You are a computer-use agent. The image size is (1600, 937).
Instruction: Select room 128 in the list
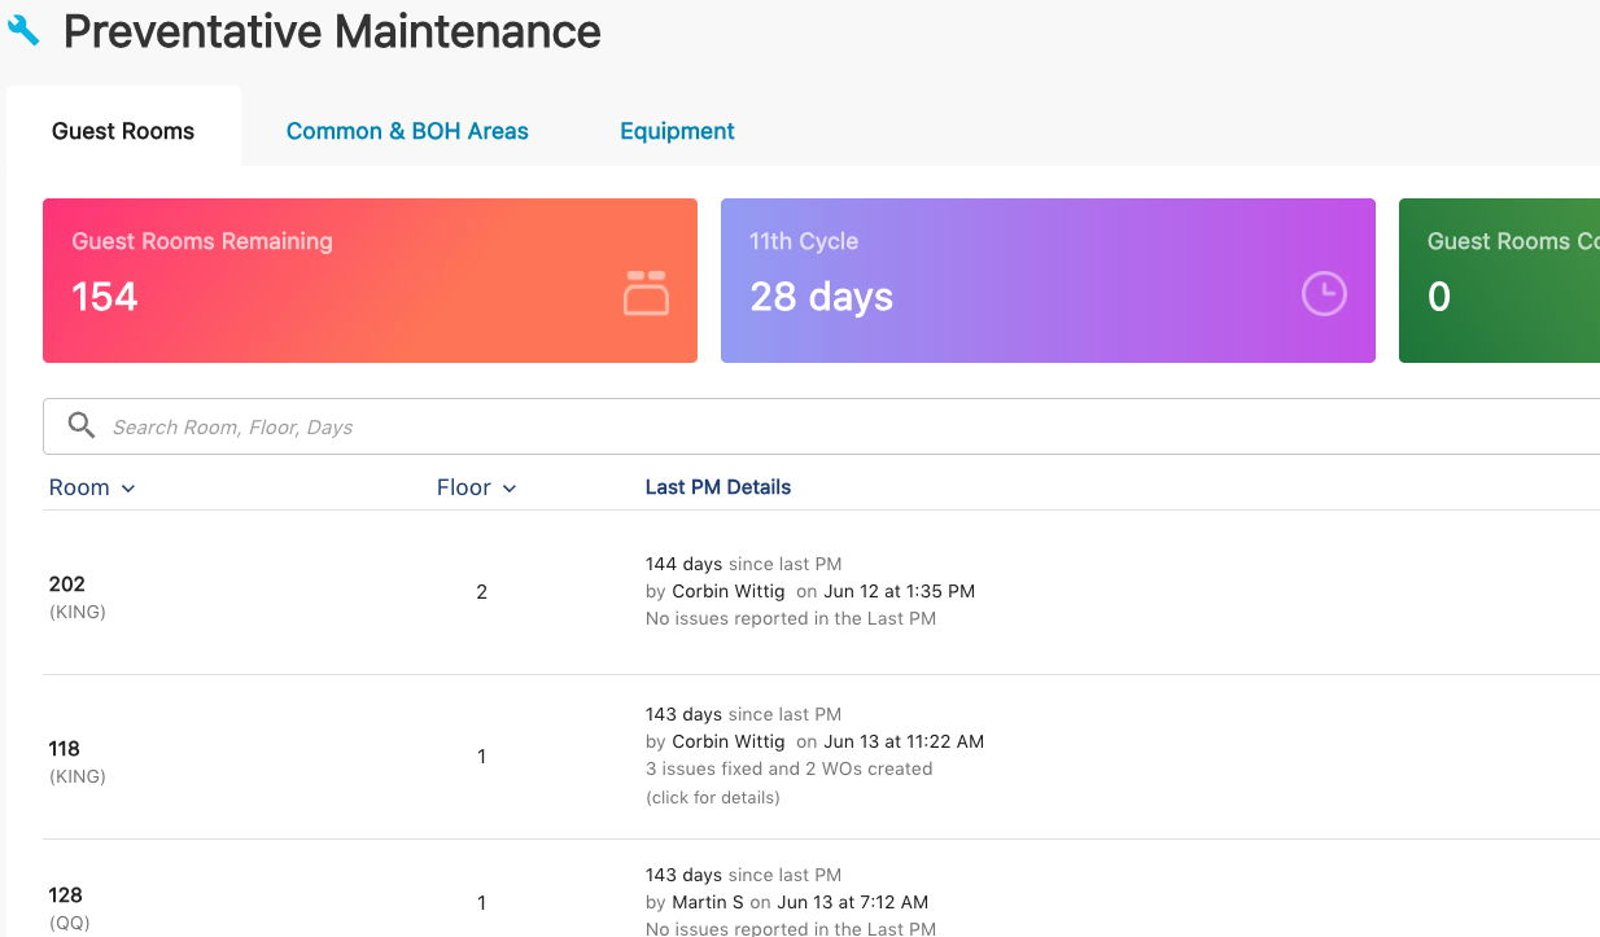66,895
